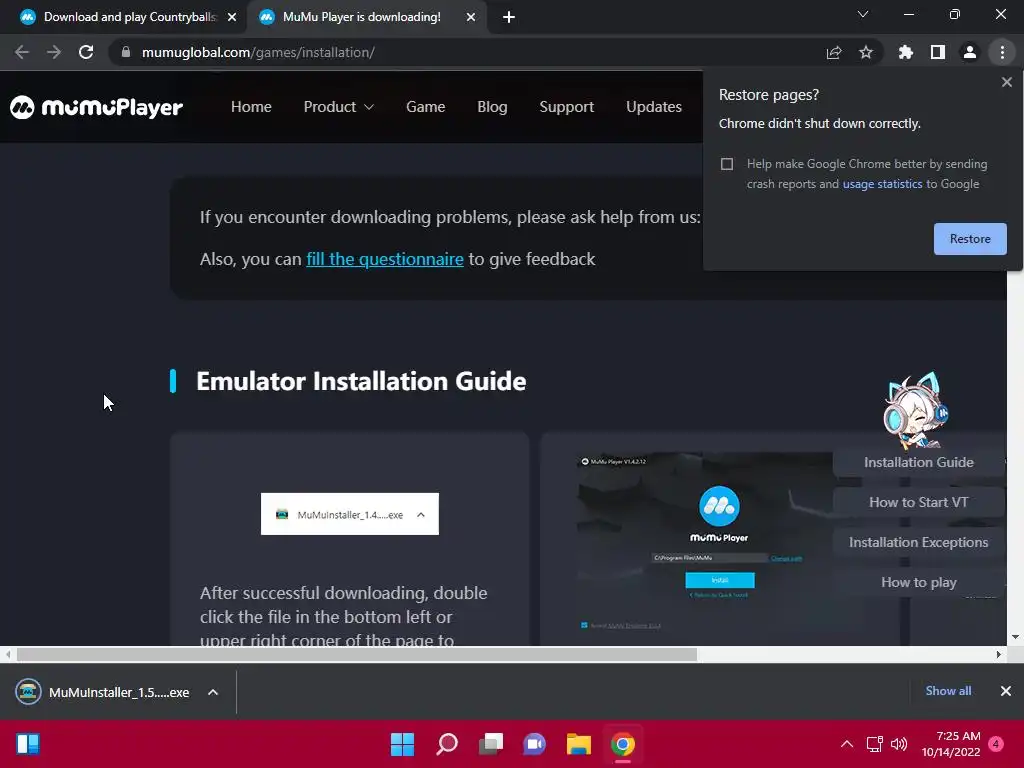Image resolution: width=1024 pixels, height=768 pixels.
Task: Show hidden tray icons chevron
Action: (x=847, y=744)
